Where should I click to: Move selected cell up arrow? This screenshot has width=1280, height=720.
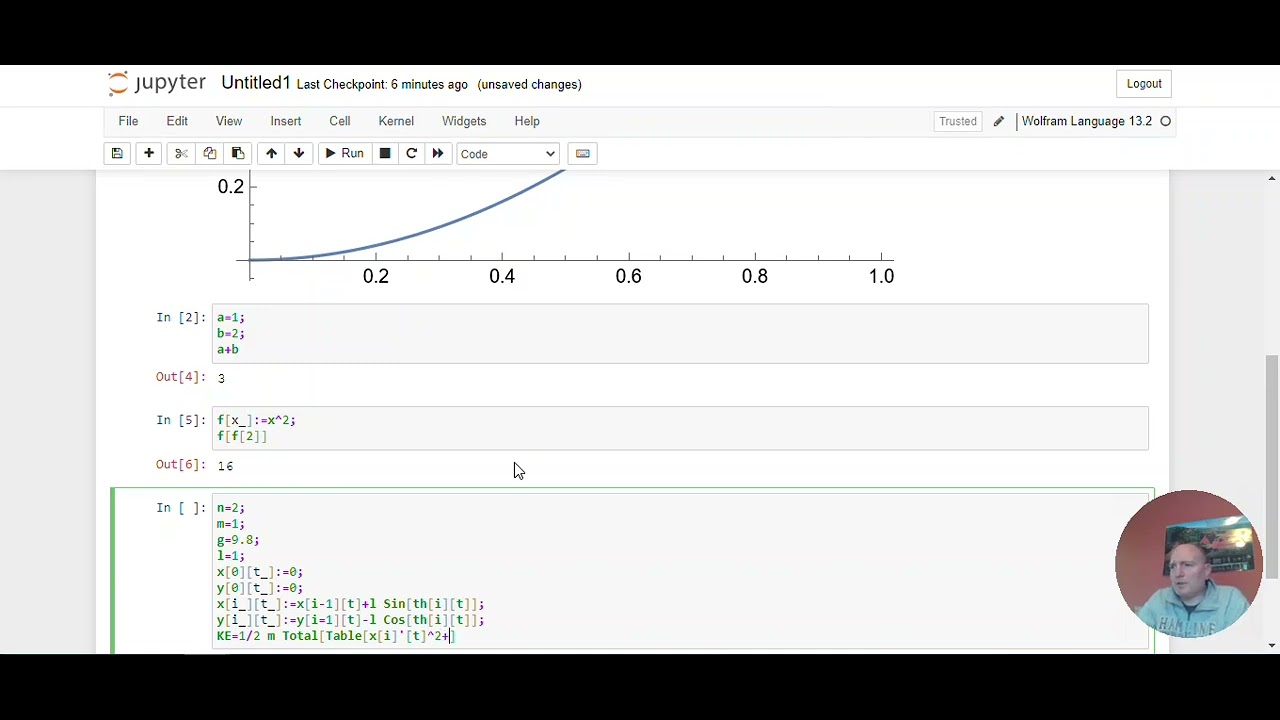pyautogui.click(x=271, y=153)
